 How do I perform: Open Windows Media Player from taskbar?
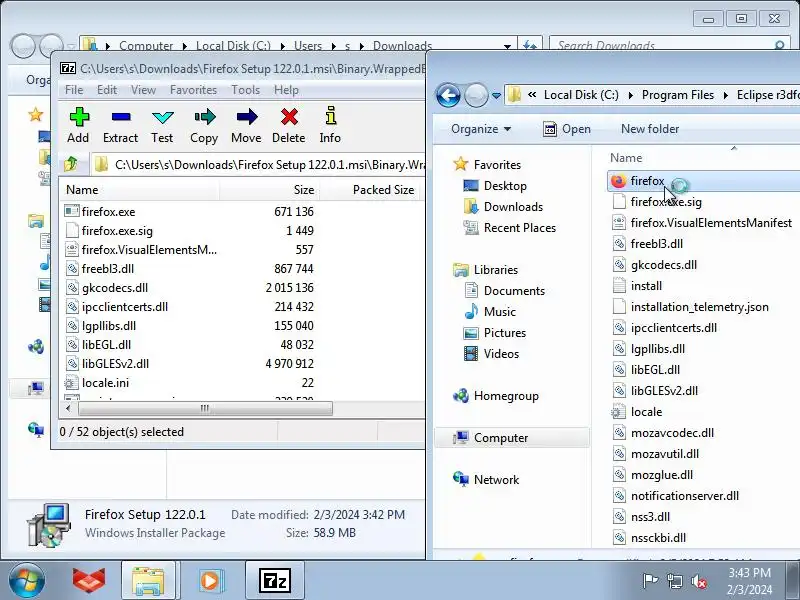click(x=210, y=581)
